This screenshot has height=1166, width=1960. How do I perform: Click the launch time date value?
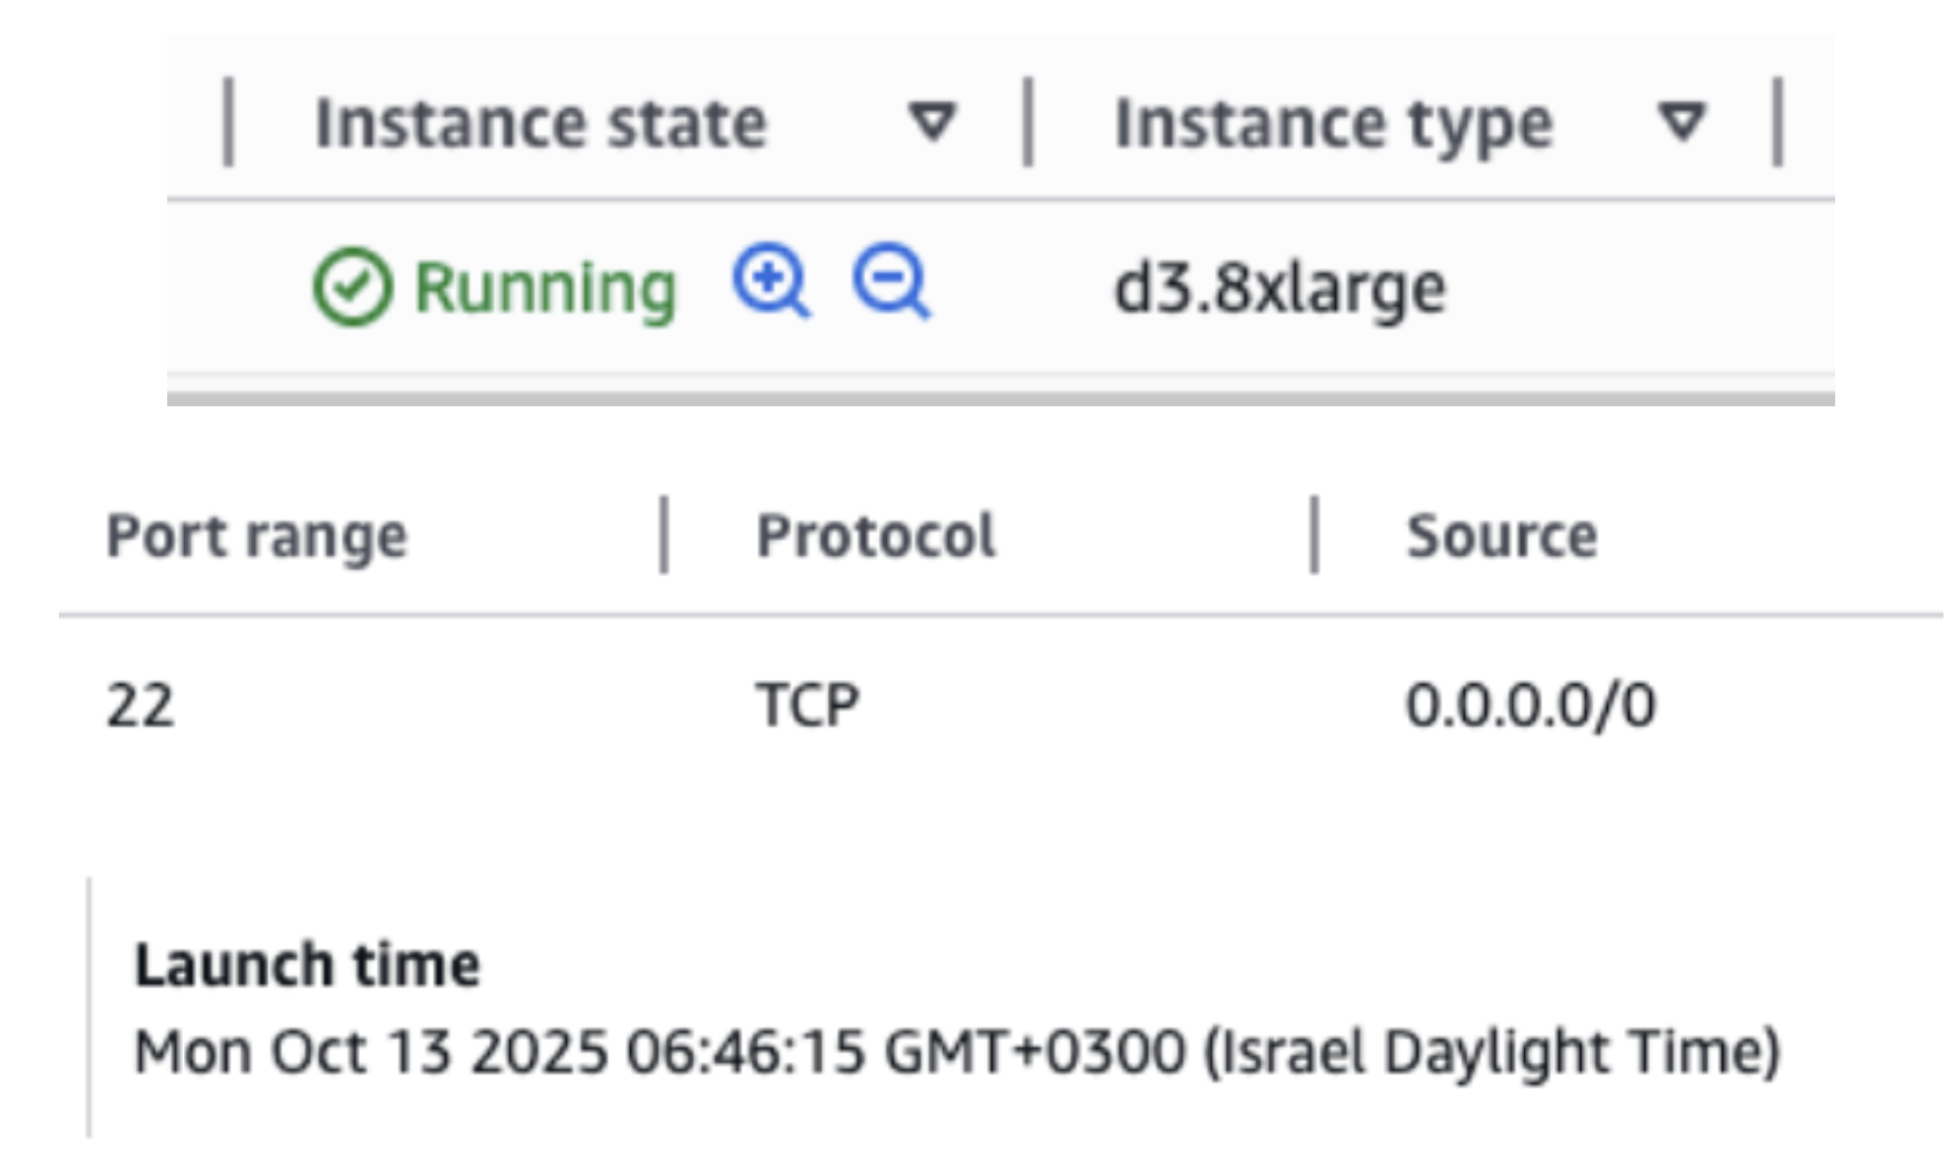click(x=956, y=1052)
